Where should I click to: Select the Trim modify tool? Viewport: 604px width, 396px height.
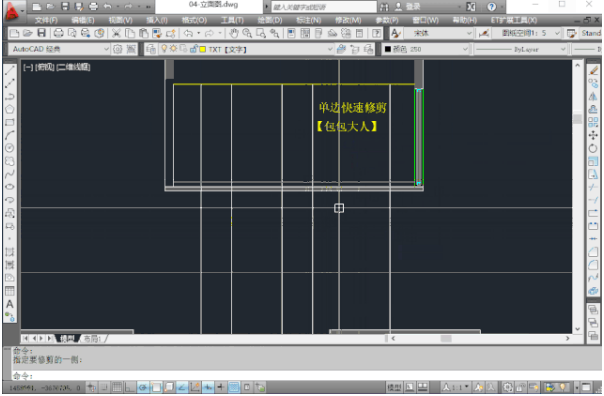tap(593, 187)
